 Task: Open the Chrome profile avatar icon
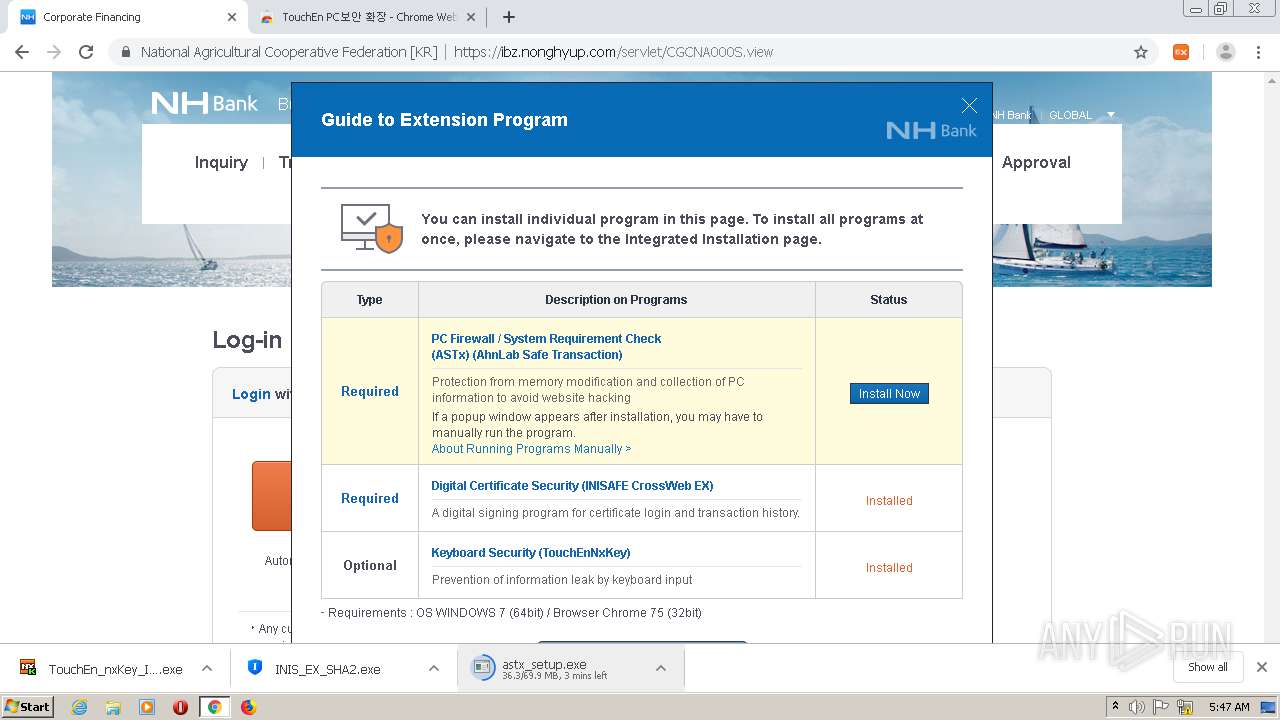click(1225, 52)
